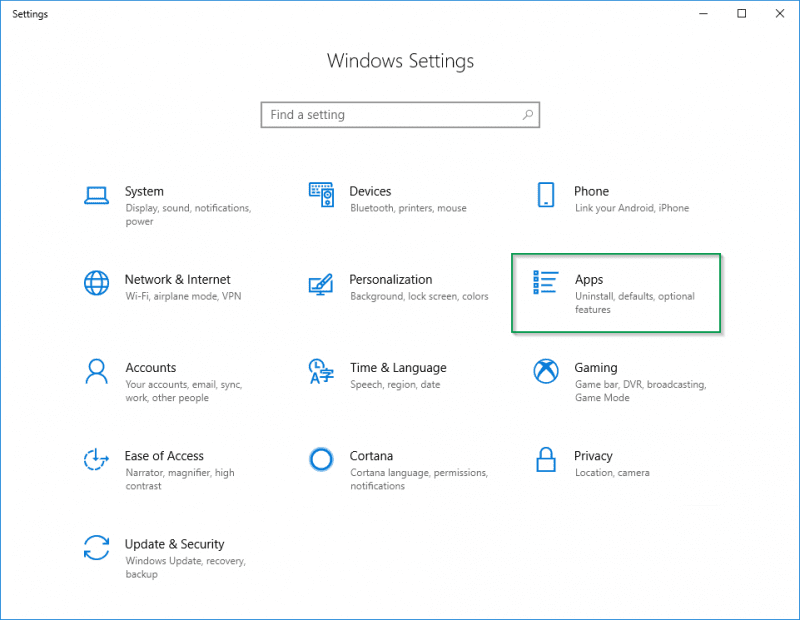This screenshot has width=800, height=620.
Task: Click the Find a setting search box
Action: 400,114
